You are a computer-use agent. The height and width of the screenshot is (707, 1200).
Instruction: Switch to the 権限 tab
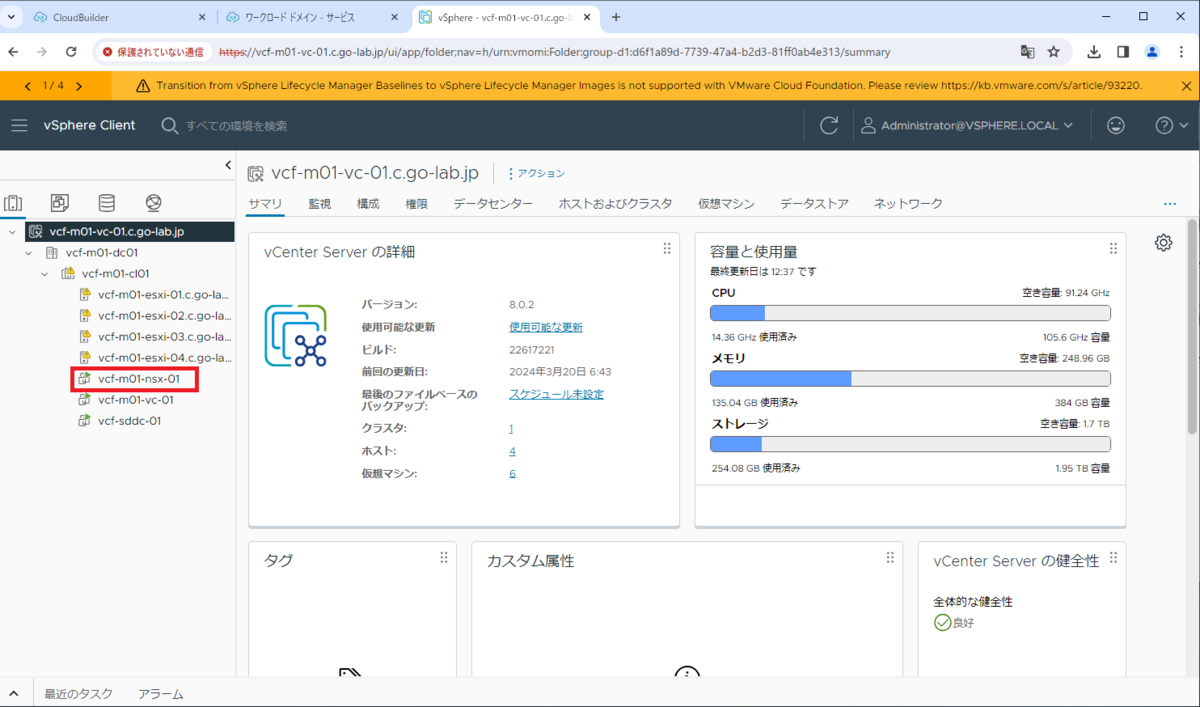pyautogui.click(x=417, y=204)
